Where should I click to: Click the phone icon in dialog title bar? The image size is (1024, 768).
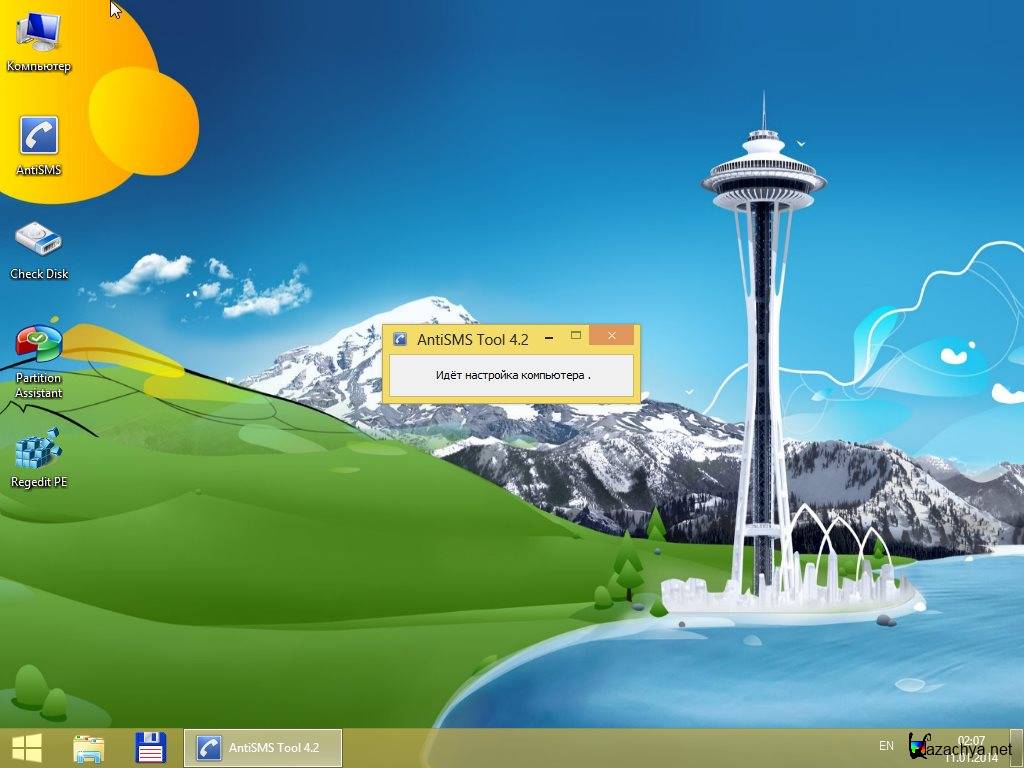399,339
